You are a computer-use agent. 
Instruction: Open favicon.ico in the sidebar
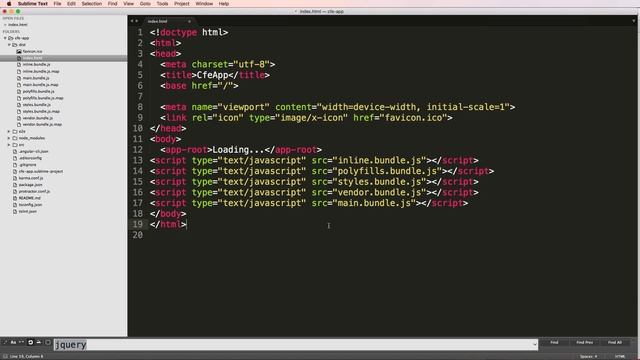pos(32,51)
